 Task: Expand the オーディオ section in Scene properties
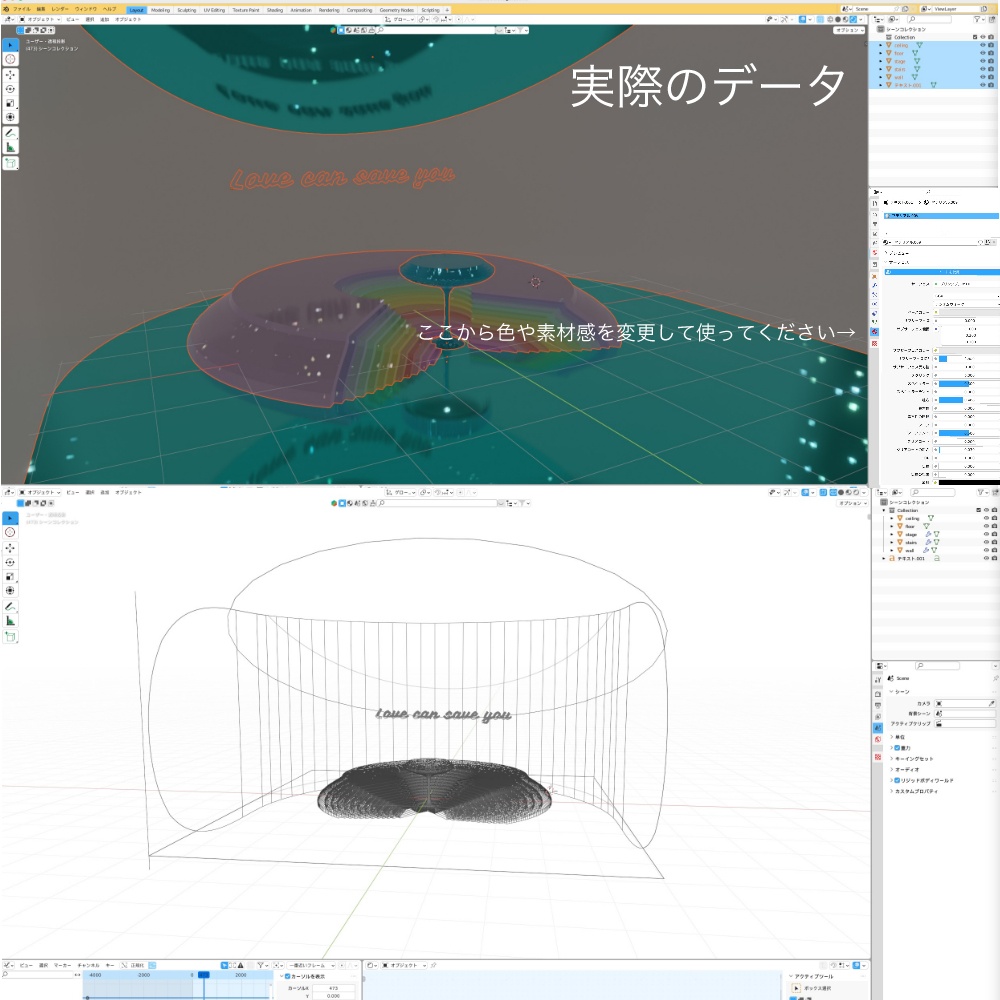pyautogui.click(x=891, y=769)
